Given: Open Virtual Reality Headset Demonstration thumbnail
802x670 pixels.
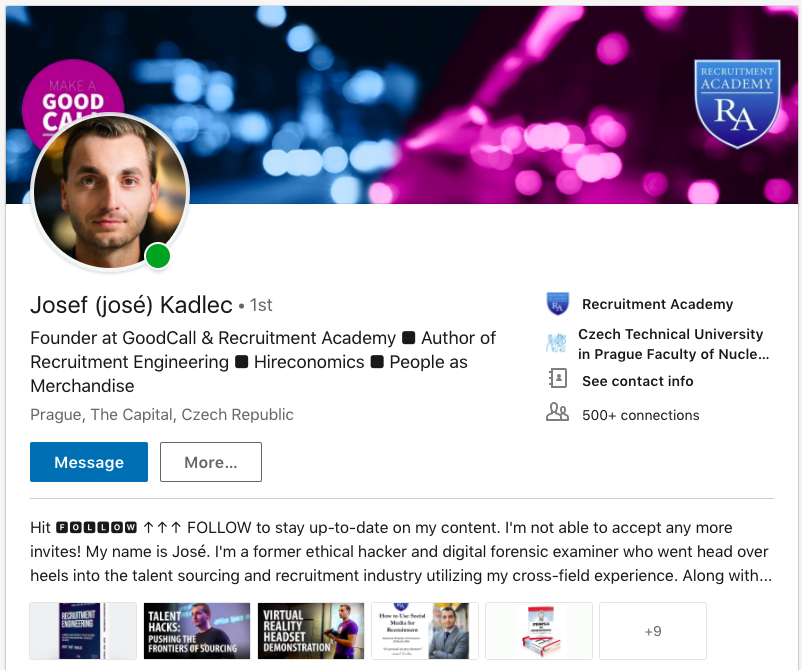Looking at the screenshot, I should [311, 631].
